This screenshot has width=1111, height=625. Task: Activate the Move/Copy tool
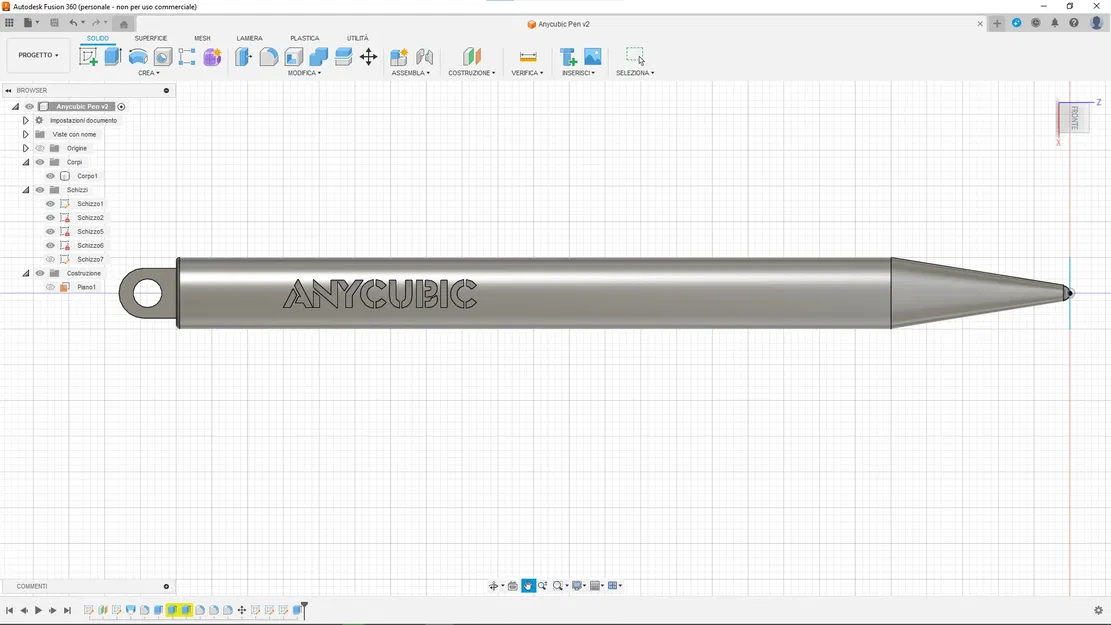pos(369,57)
